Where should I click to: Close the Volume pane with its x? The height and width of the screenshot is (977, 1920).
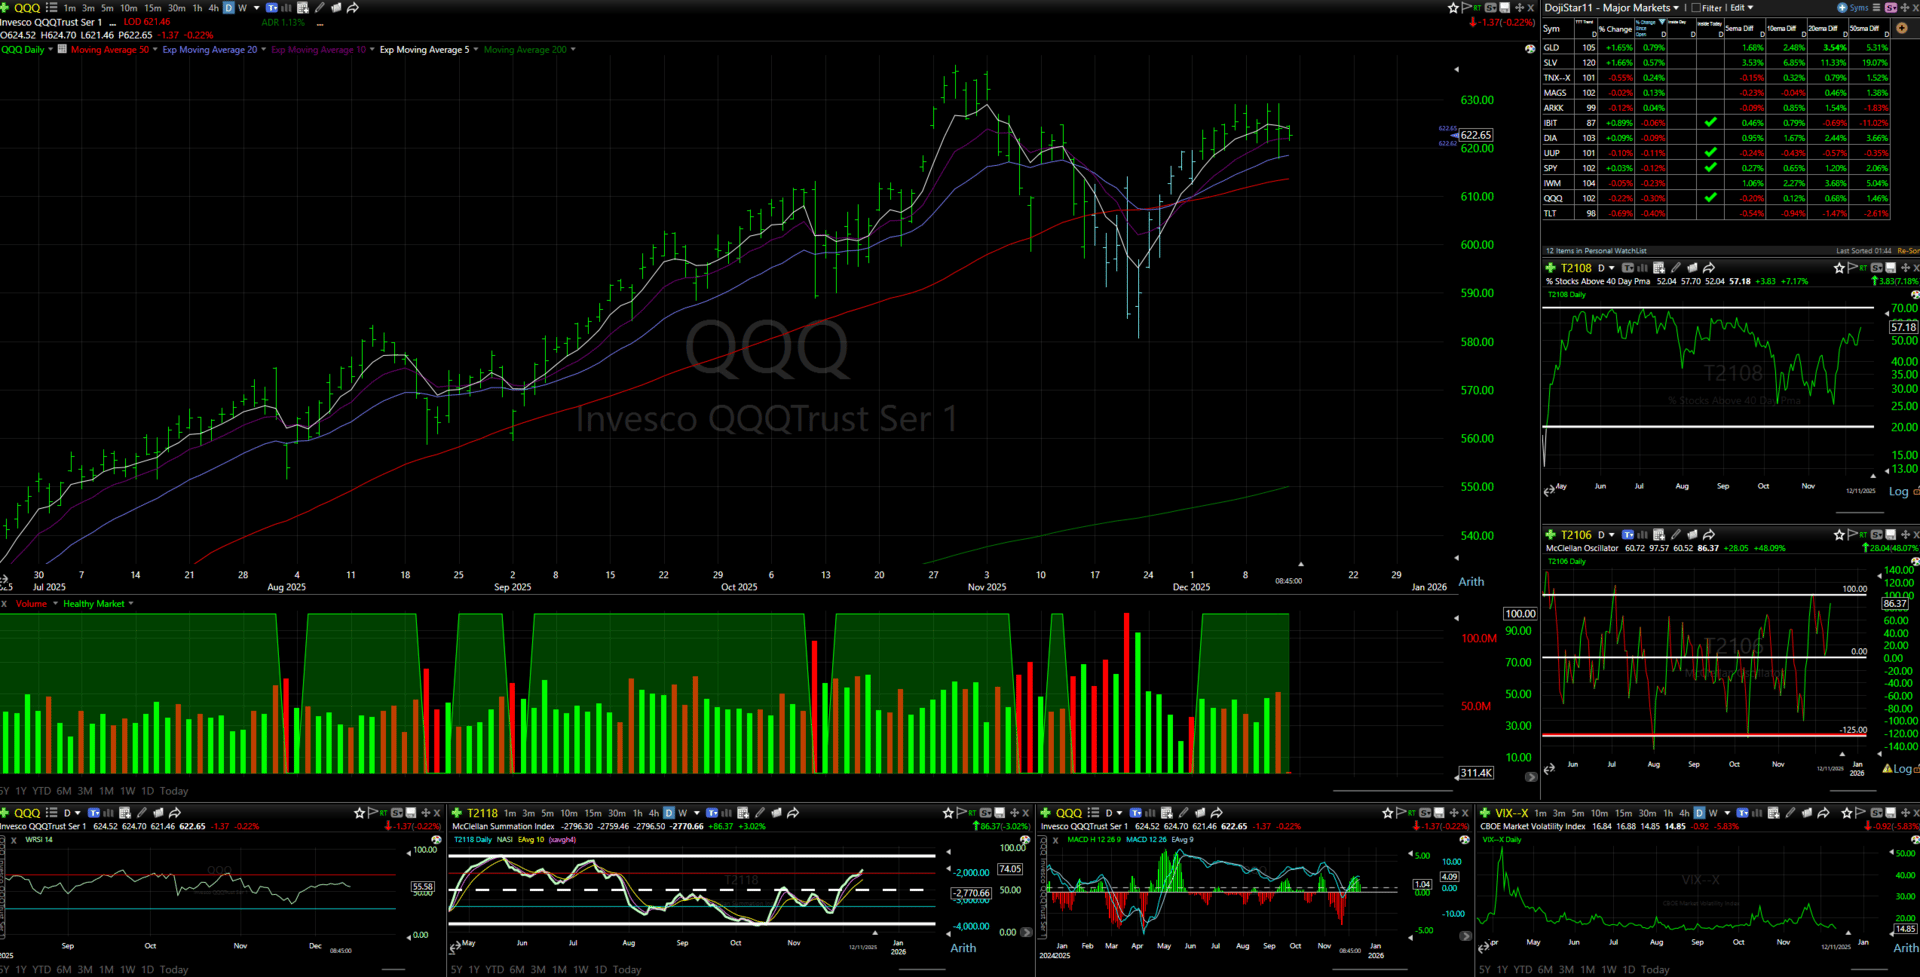5,604
